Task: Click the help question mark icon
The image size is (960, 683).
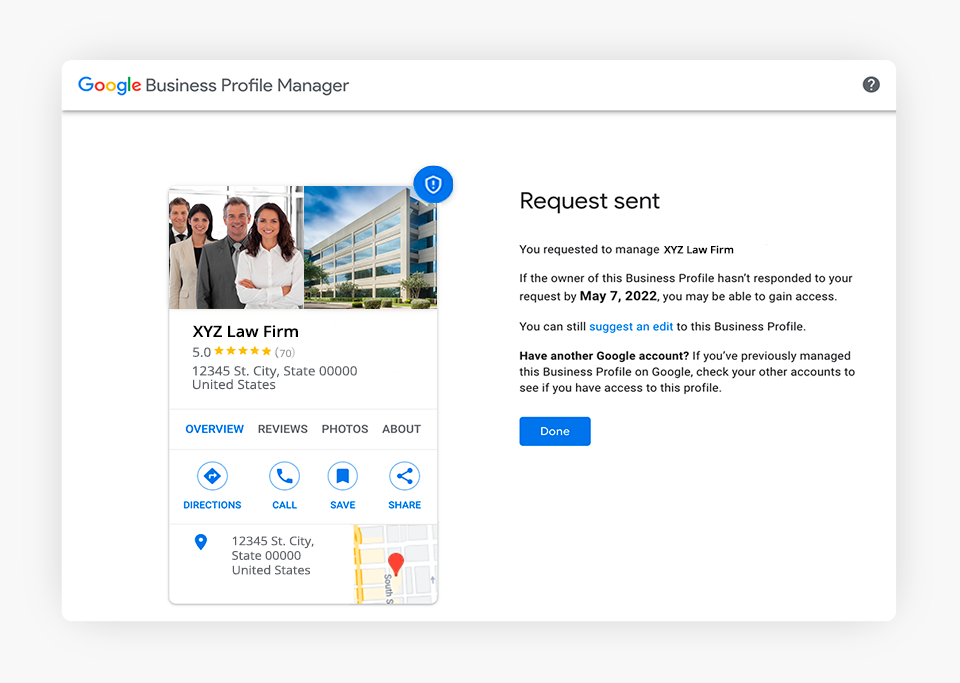Action: [x=871, y=85]
